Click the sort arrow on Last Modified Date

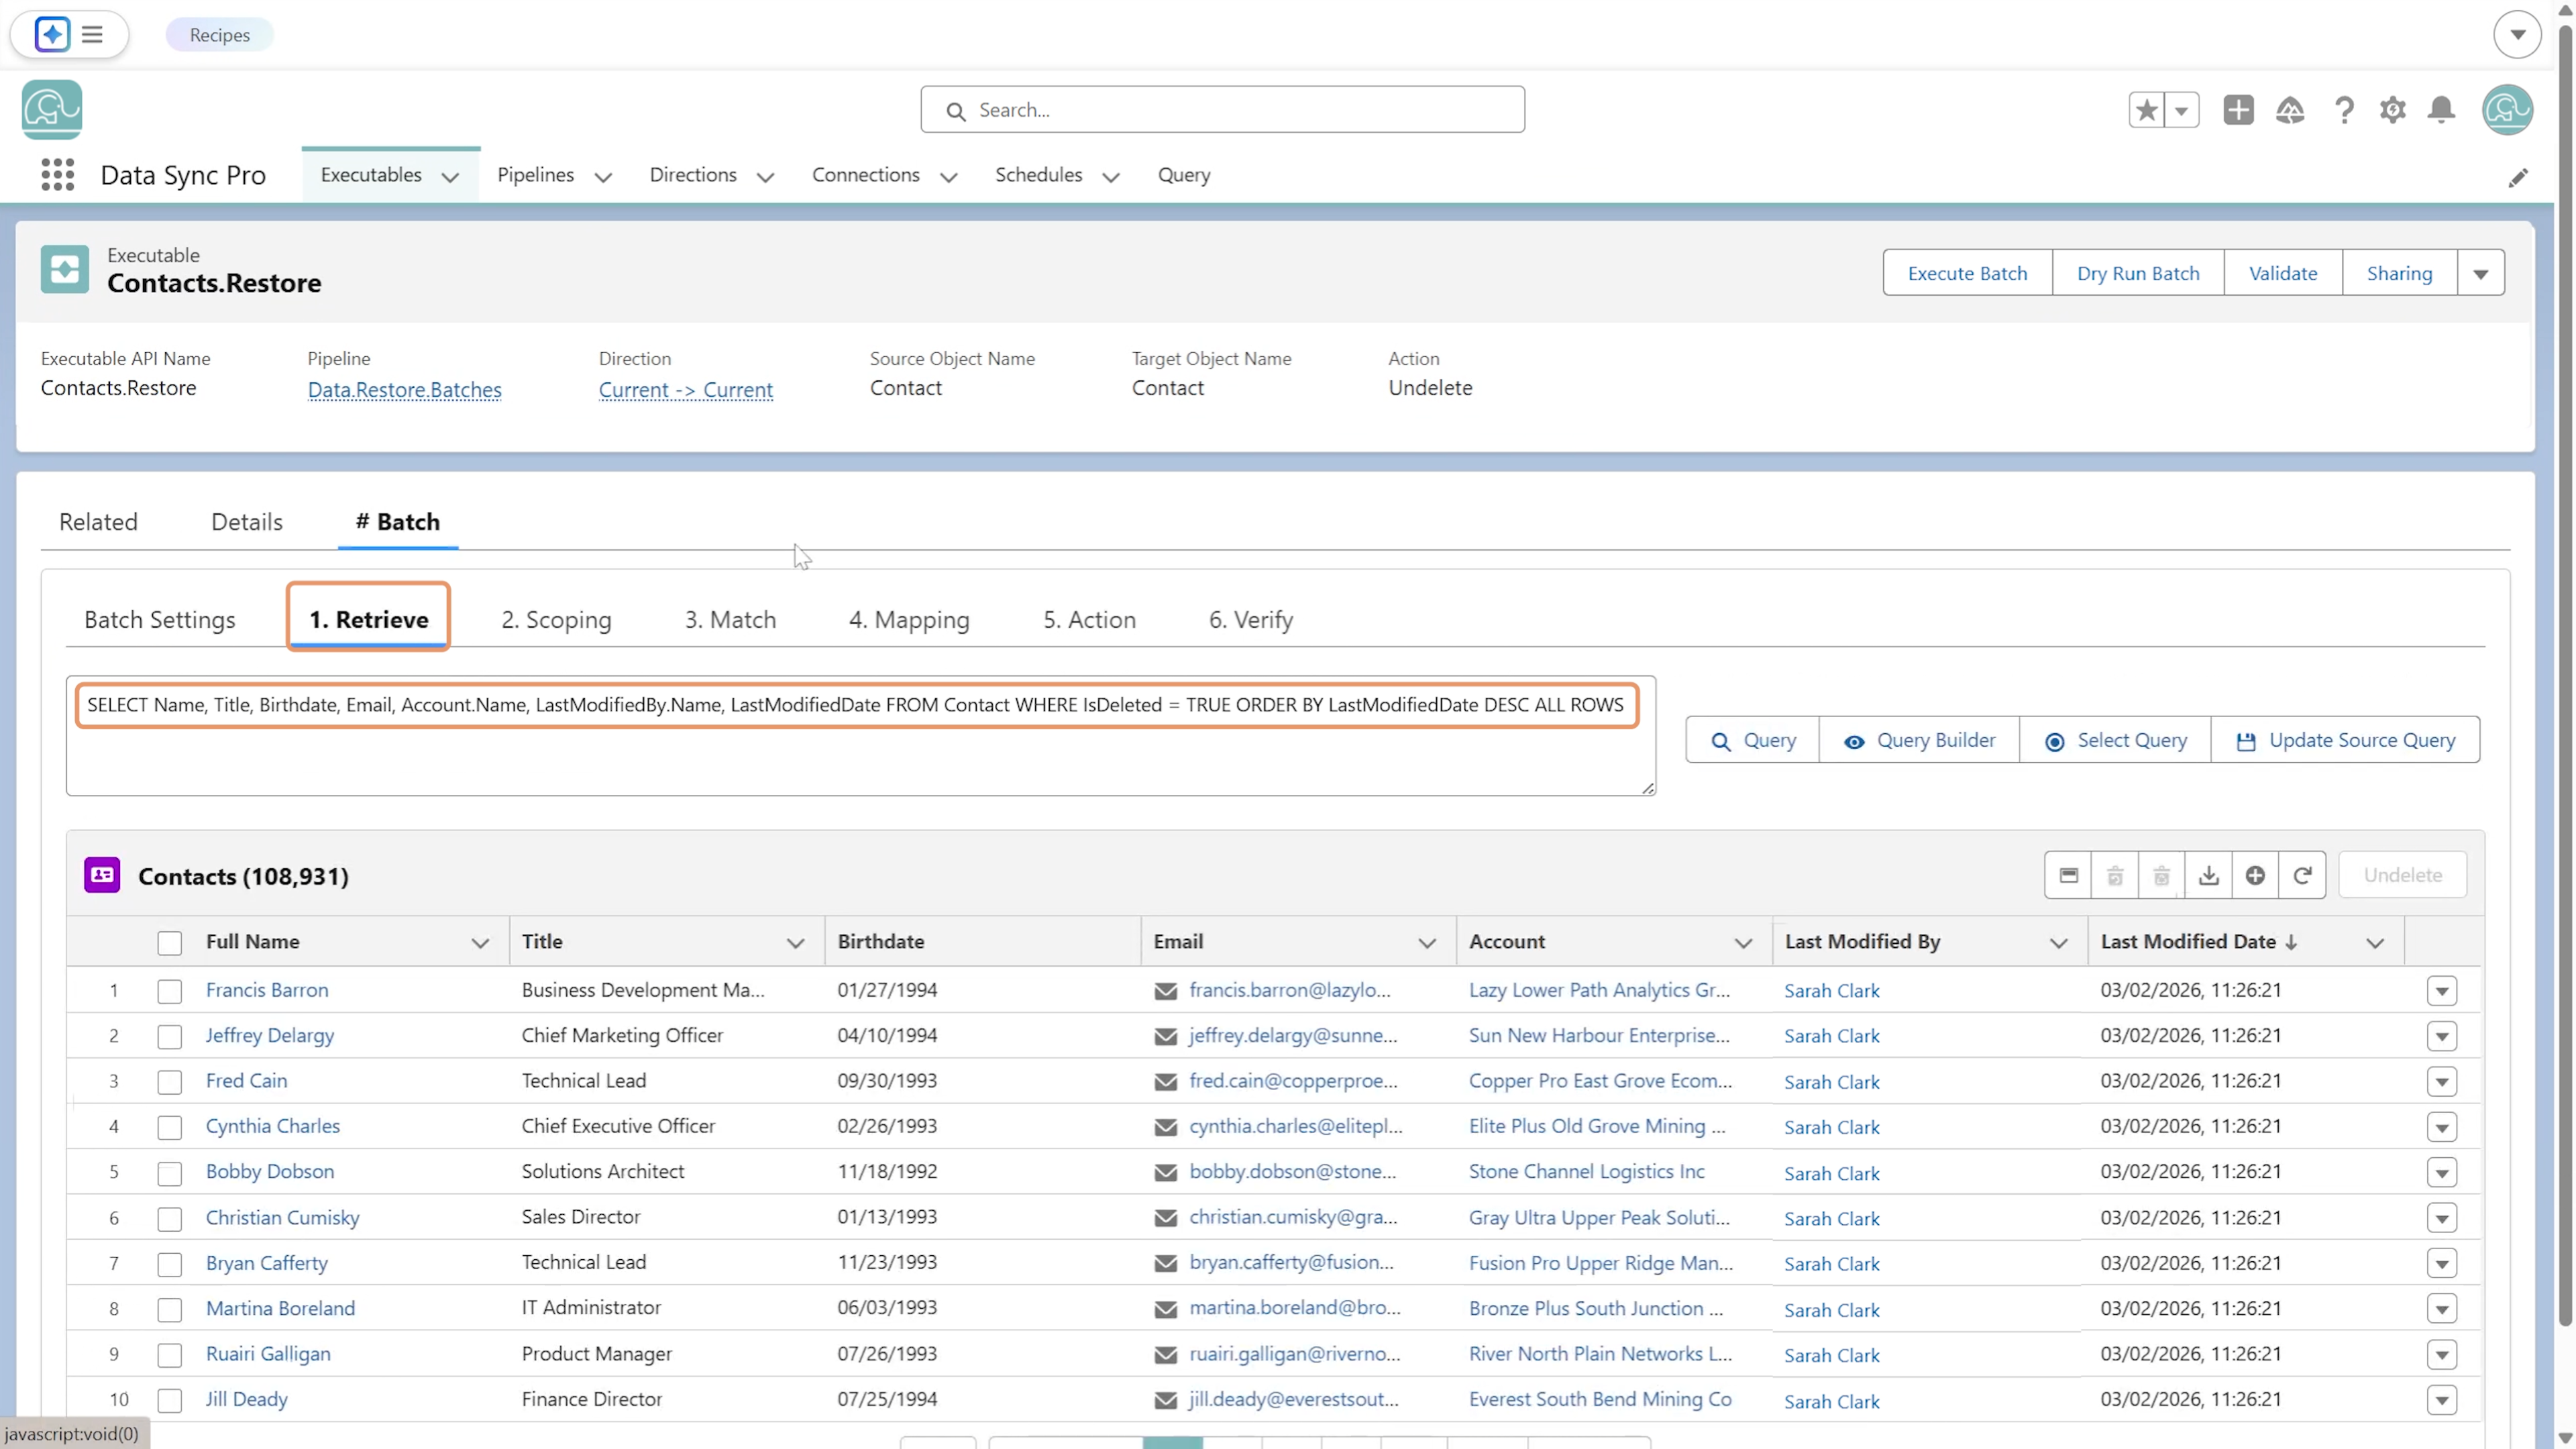pos(2291,942)
